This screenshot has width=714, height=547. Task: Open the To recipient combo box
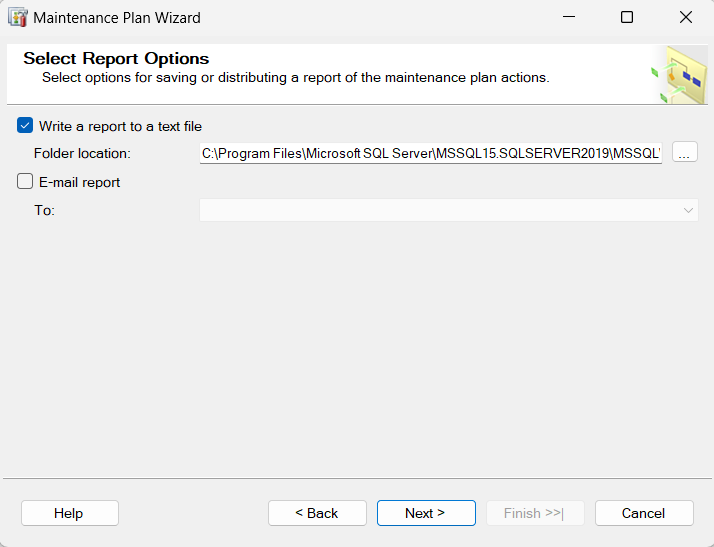tap(449, 210)
